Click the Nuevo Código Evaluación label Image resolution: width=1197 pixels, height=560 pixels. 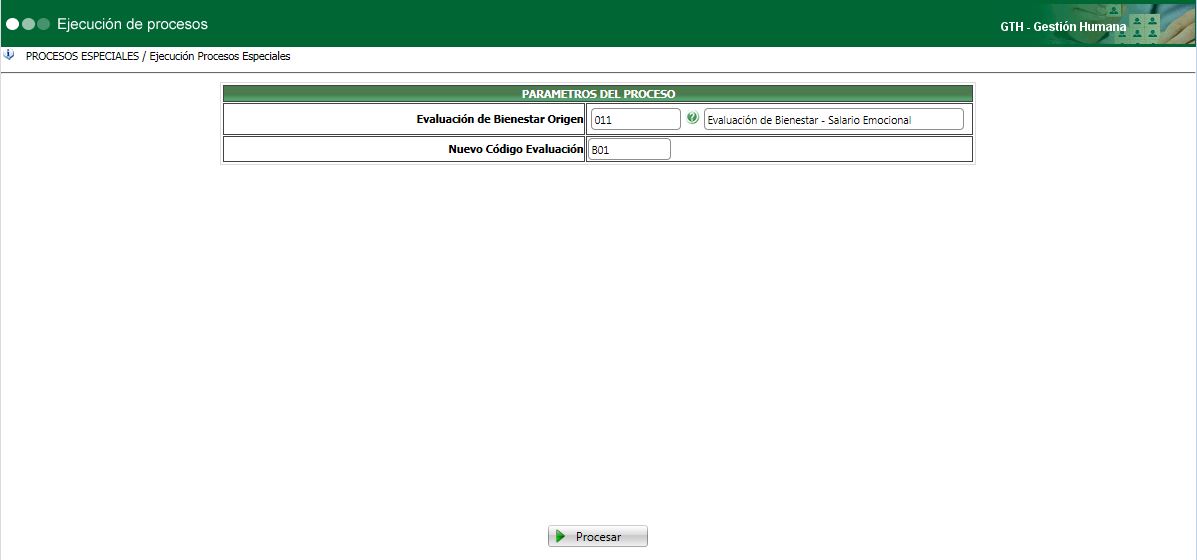click(x=516, y=150)
